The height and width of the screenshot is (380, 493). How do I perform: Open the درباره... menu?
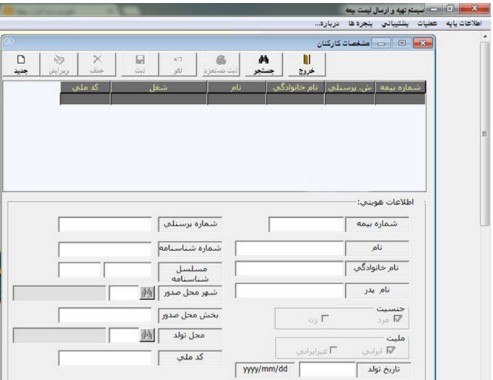(x=327, y=23)
